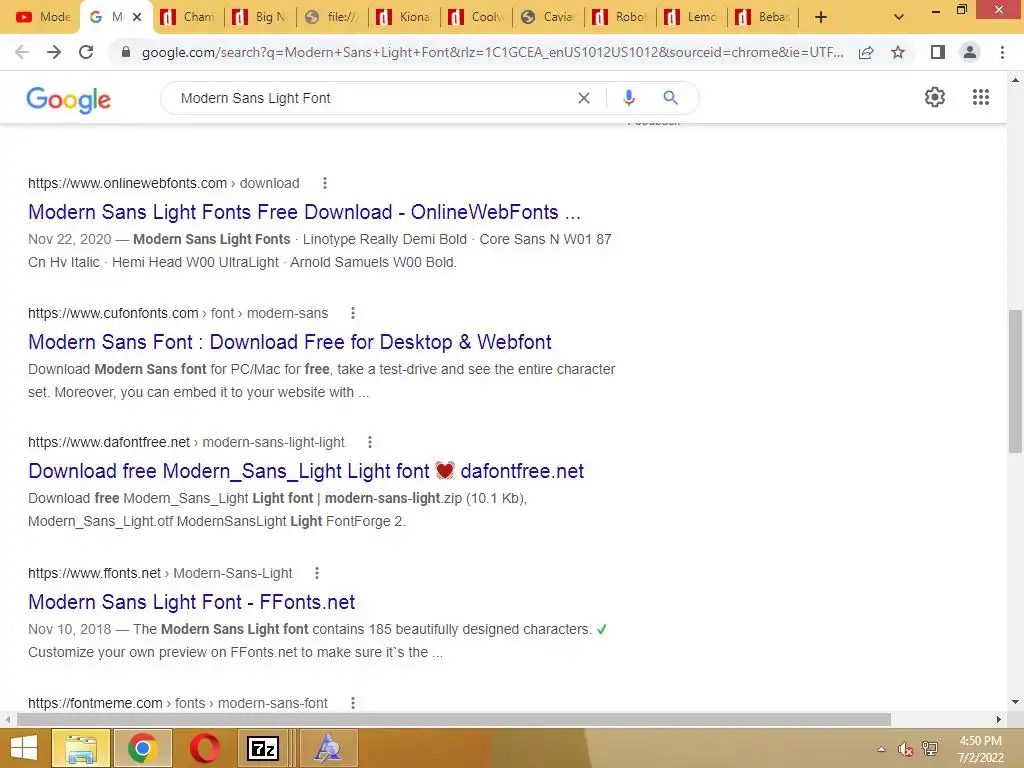
Task: Open 7-Zip from the taskbar
Action: click(x=263, y=748)
